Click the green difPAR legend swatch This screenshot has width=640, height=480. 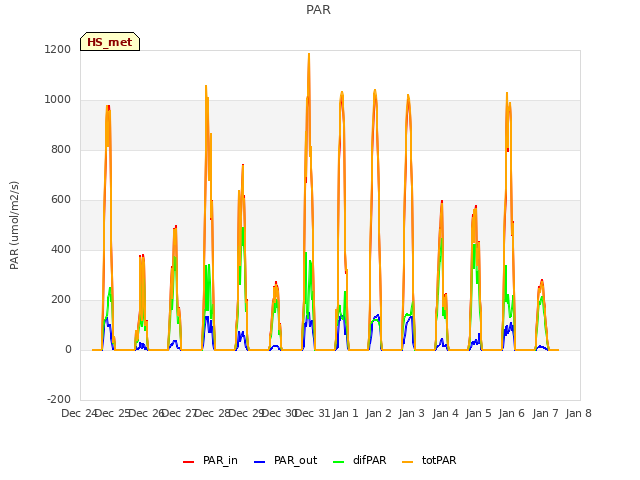(338, 462)
